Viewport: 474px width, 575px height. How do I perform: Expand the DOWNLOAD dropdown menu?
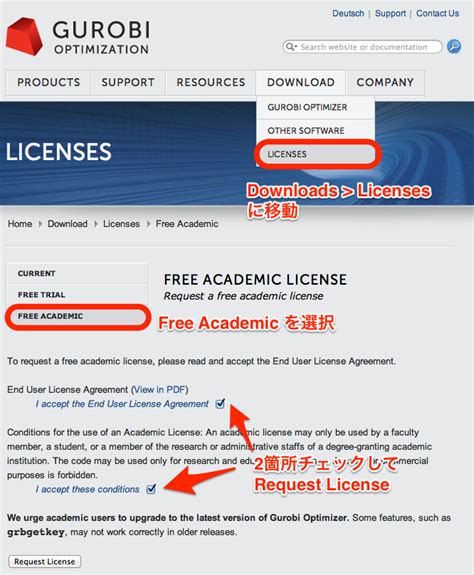(x=301, y=82)
